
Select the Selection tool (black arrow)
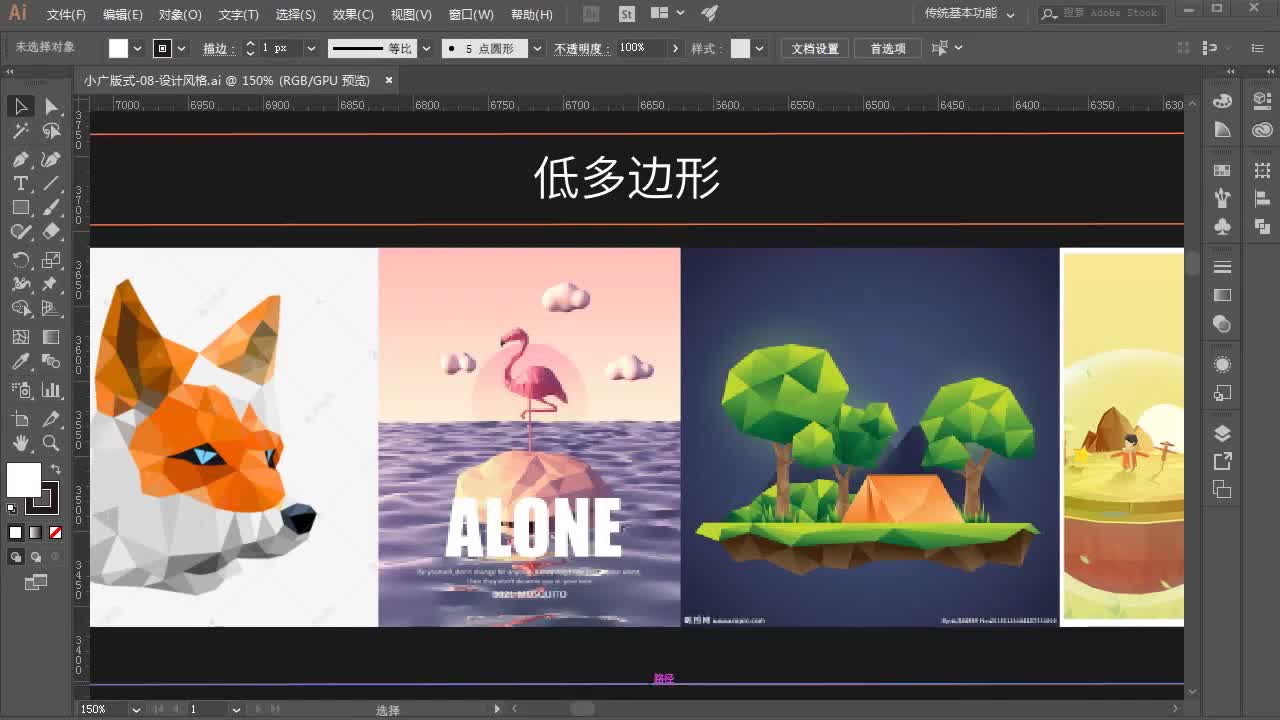click(20, 106)
